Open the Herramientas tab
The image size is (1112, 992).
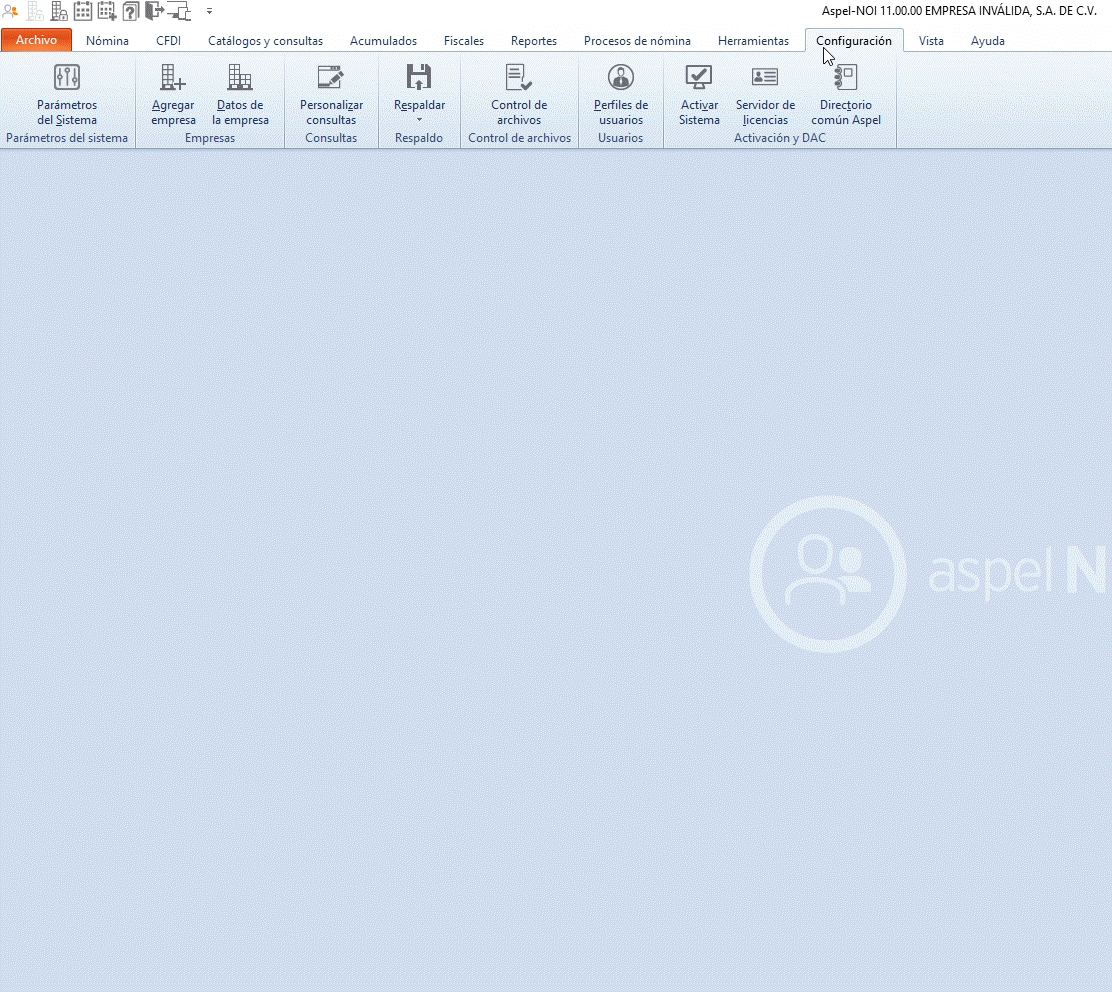(753, 40)
